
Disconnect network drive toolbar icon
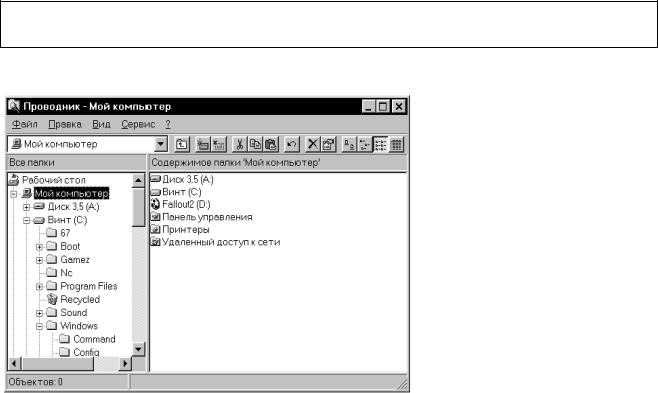tap(219, 145)
